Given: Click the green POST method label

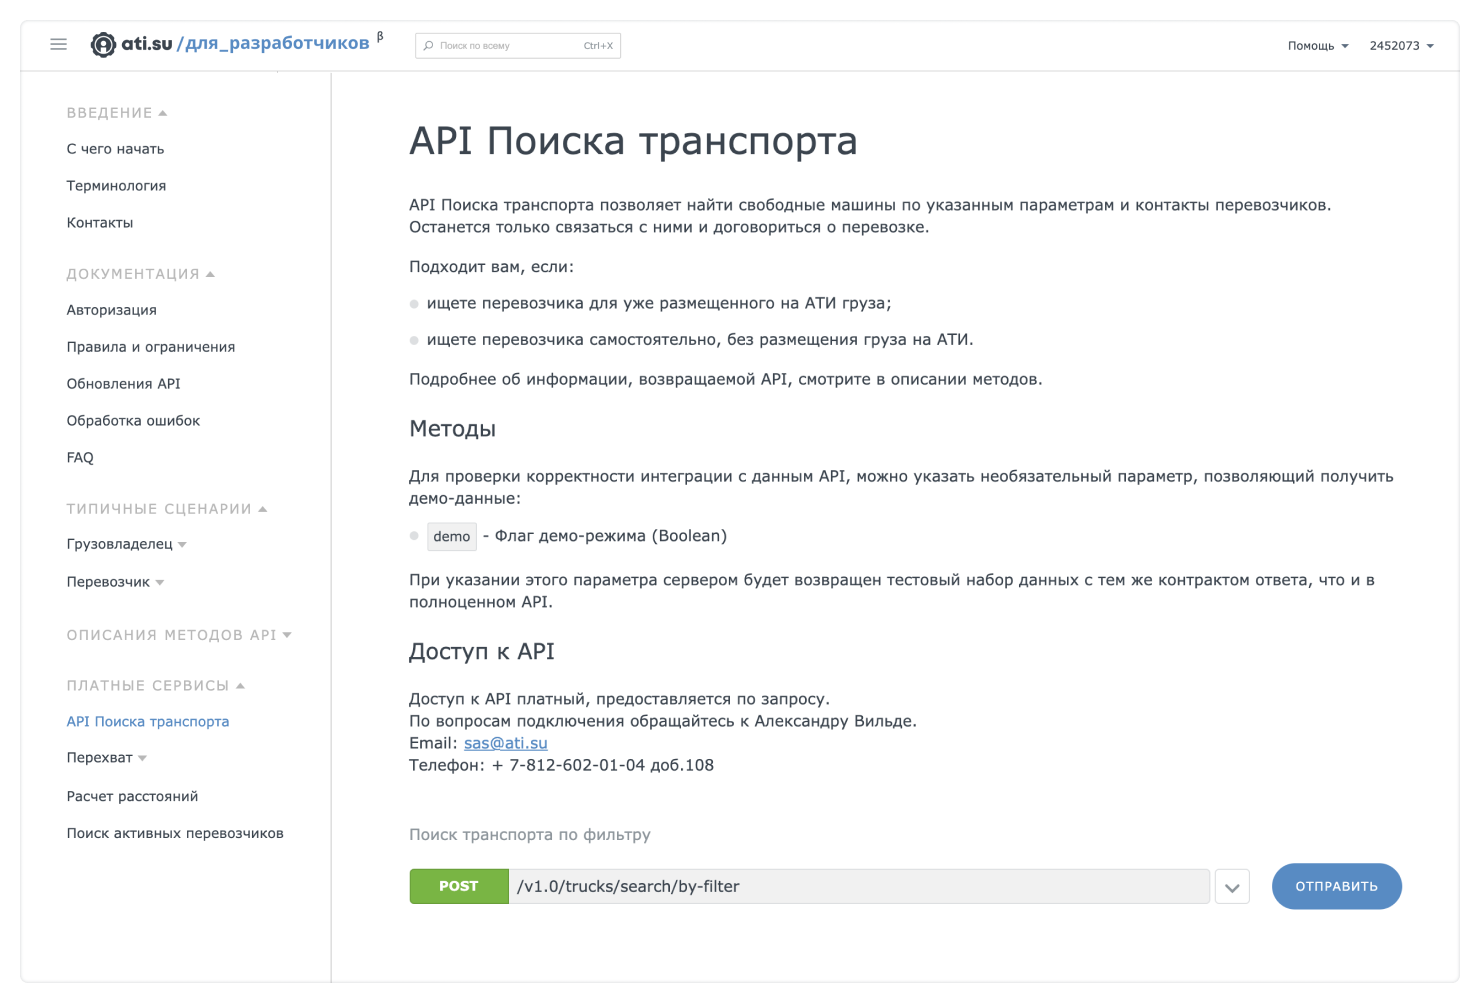Looking at the screenshot, I should (x=459, y=887).
